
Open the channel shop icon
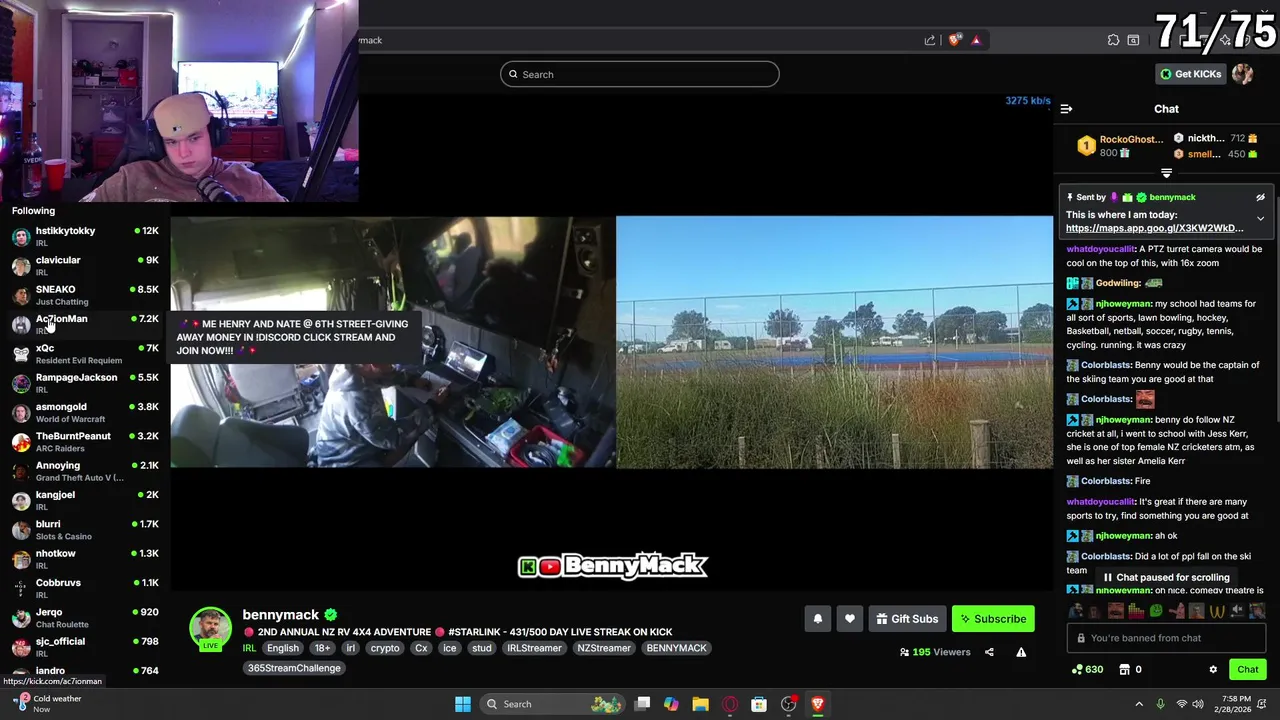tap(1124, 670)
